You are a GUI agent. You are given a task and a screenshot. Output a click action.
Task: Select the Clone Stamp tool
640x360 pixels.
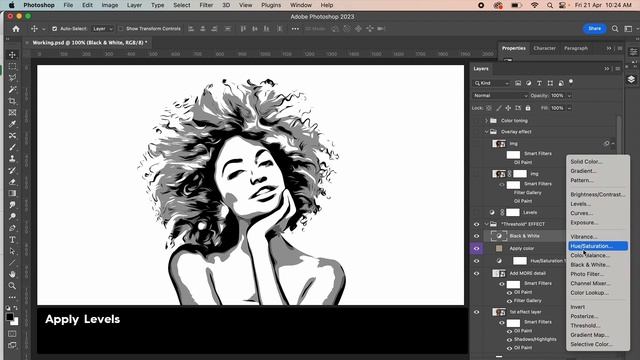[12, 158]
